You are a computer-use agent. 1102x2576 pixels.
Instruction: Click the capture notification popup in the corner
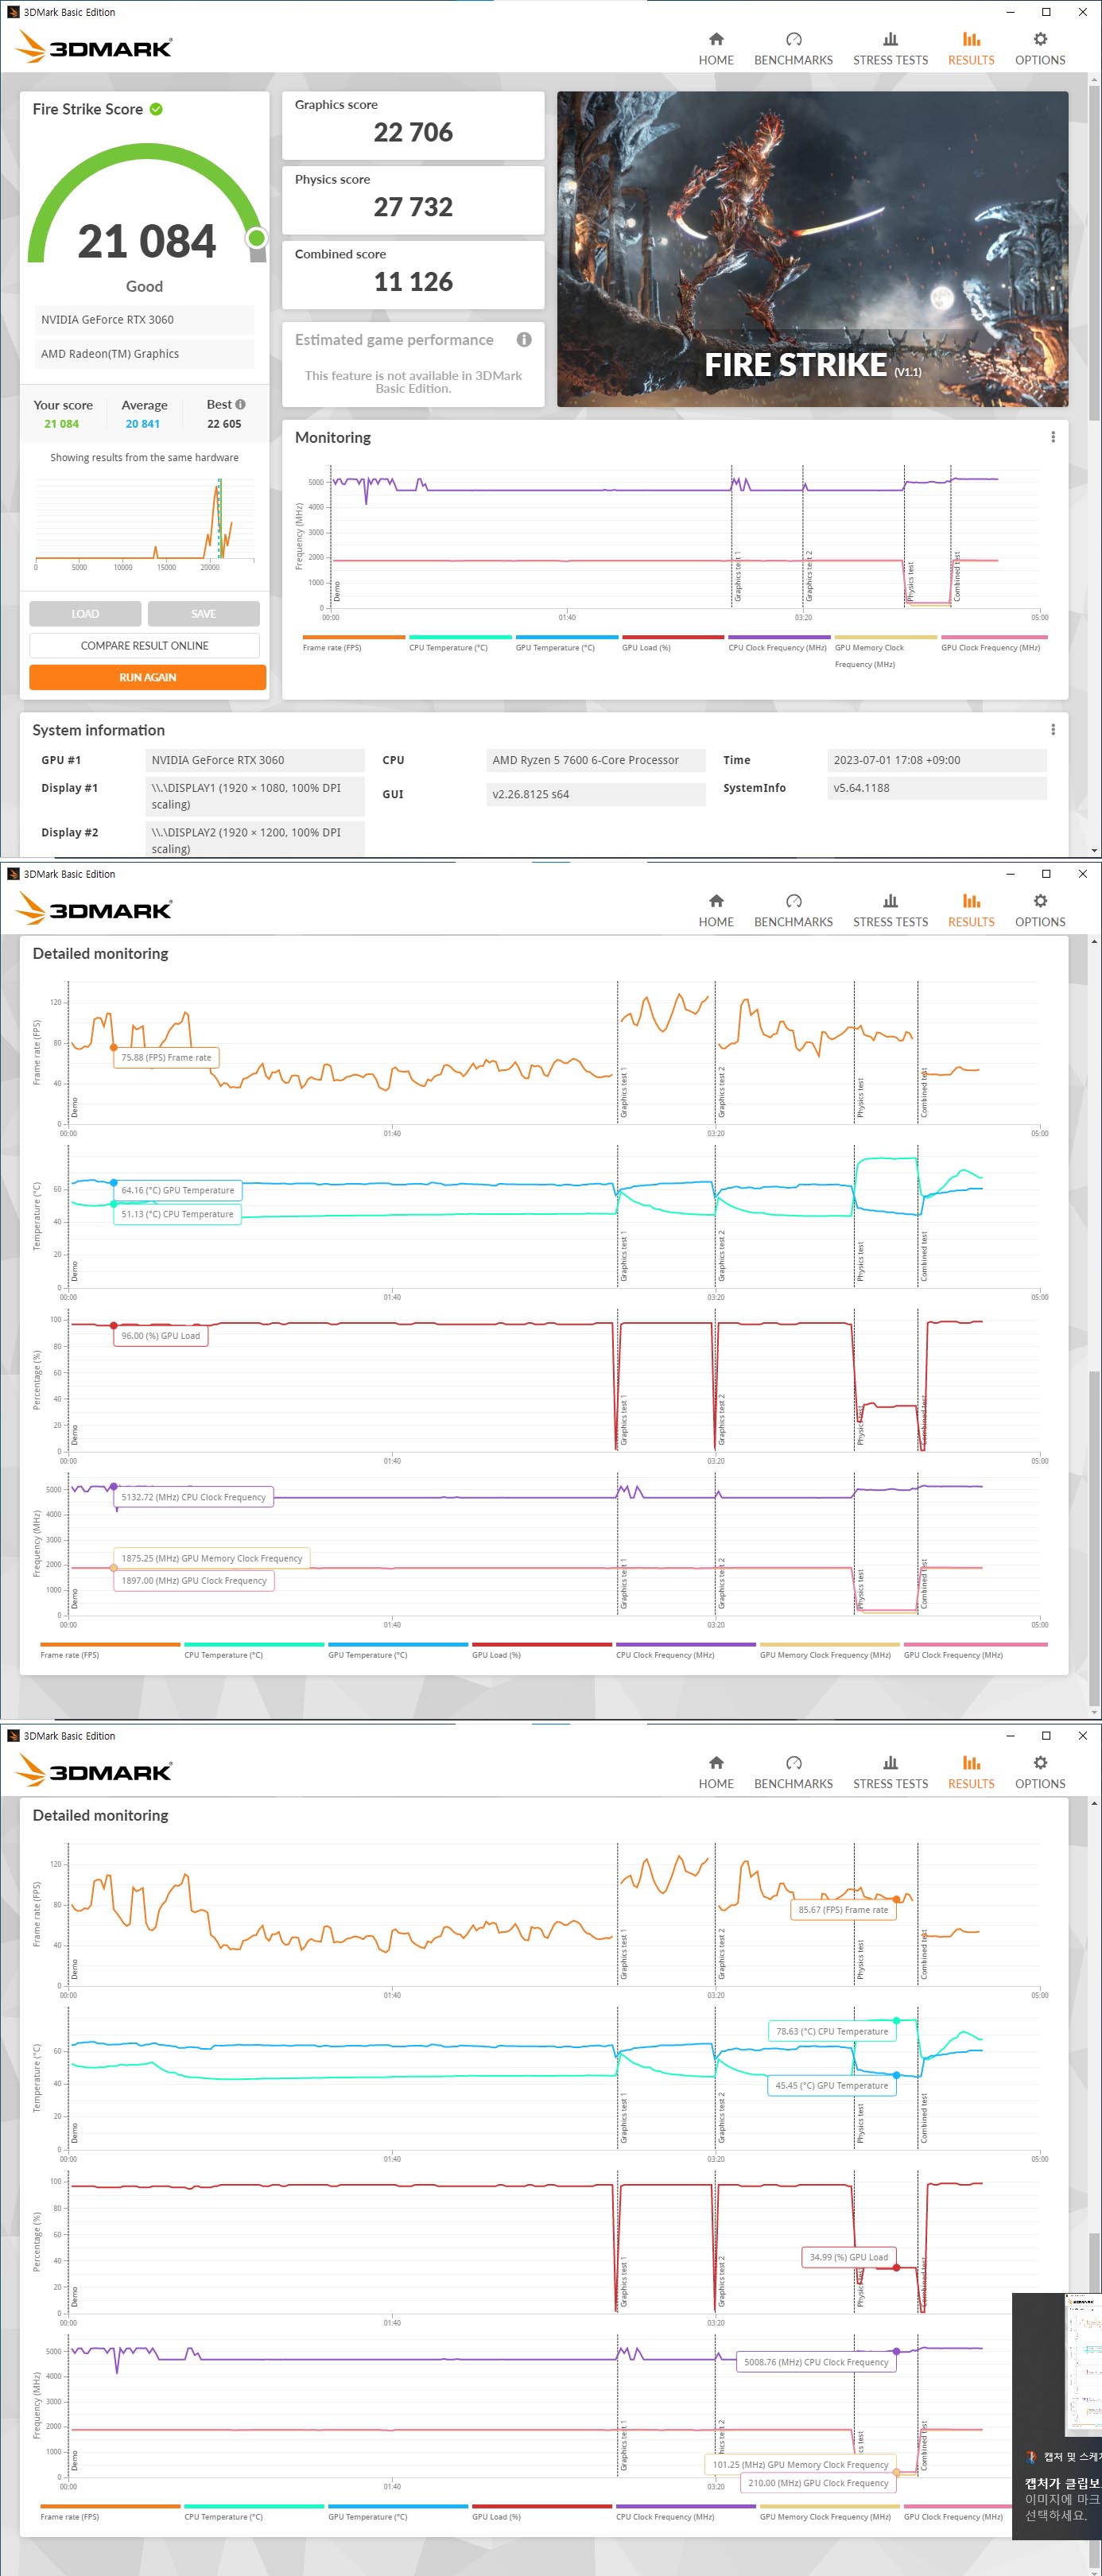point(1057,2416)
